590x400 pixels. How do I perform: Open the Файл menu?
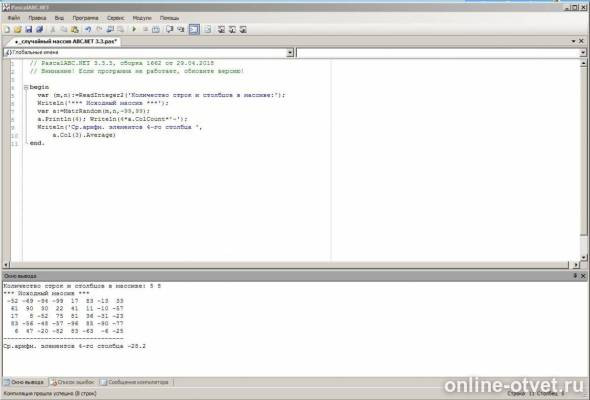14,18
